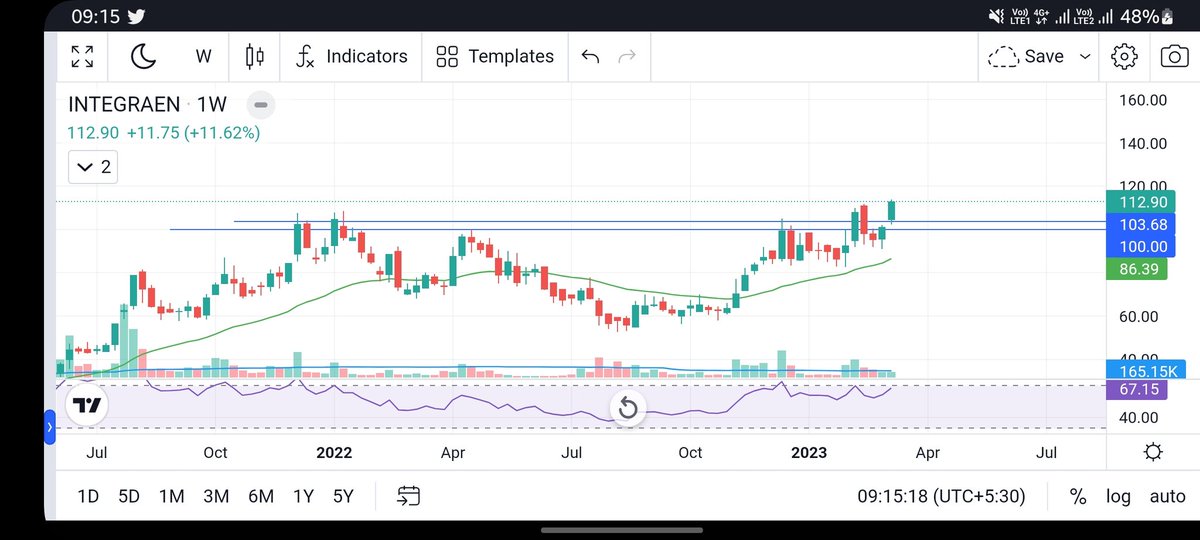Viewport: 1200px width, 540px height.
Task: Select 3M time range
Action: pos(216,496)
